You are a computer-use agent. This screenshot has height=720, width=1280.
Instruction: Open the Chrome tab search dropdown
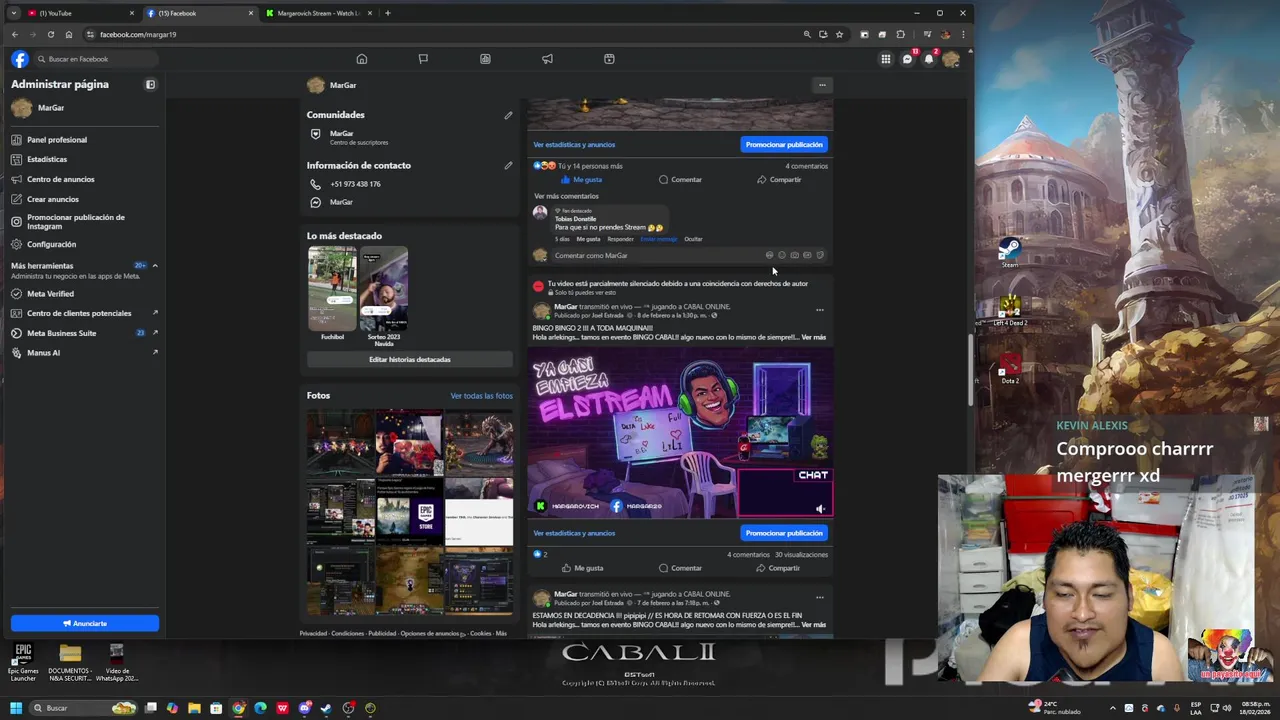(13, 13)
